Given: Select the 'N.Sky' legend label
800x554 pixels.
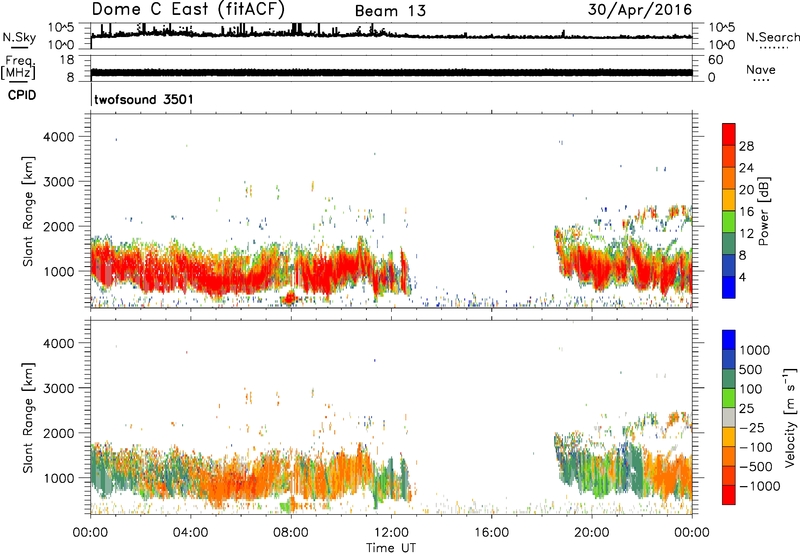Looking at the screenshot, I should point(19,38).
